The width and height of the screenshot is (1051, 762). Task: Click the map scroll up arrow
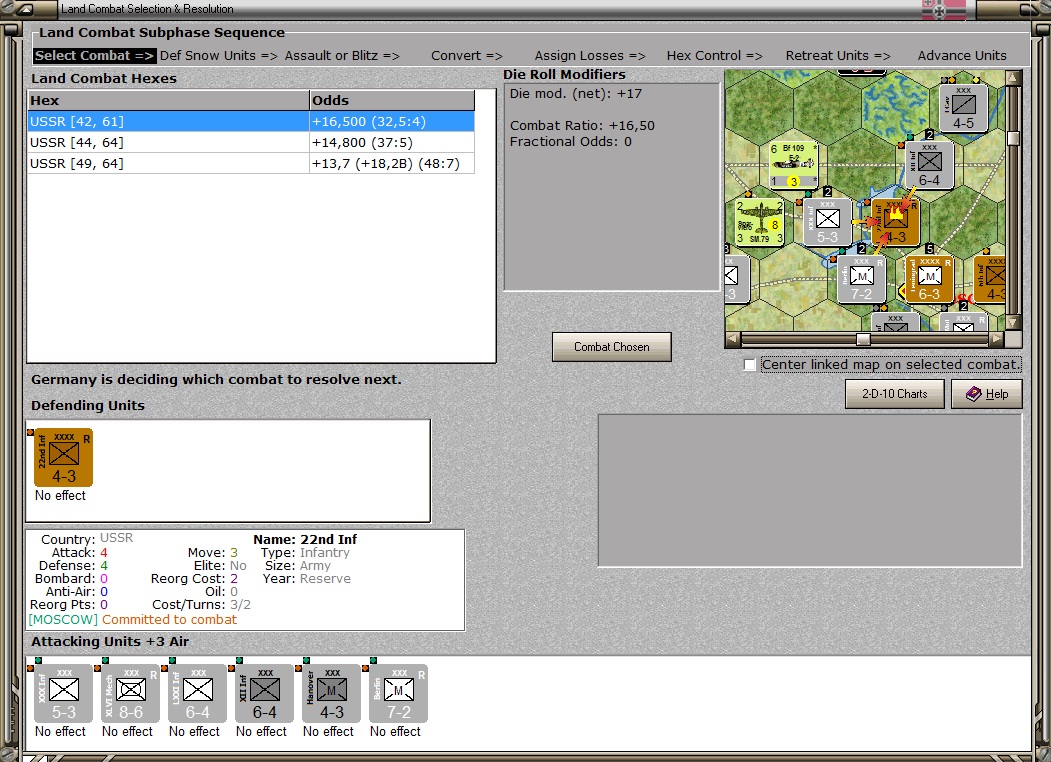tap(1012, 78)
